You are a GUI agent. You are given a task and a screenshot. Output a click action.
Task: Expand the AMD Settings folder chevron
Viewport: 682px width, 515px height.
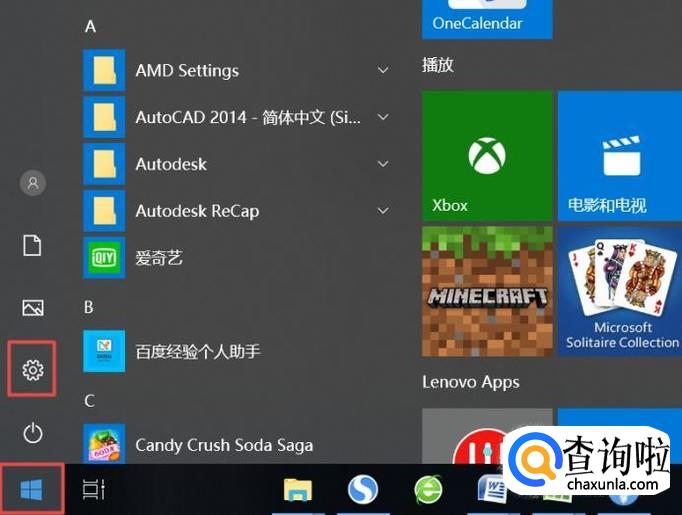[383, 70]
